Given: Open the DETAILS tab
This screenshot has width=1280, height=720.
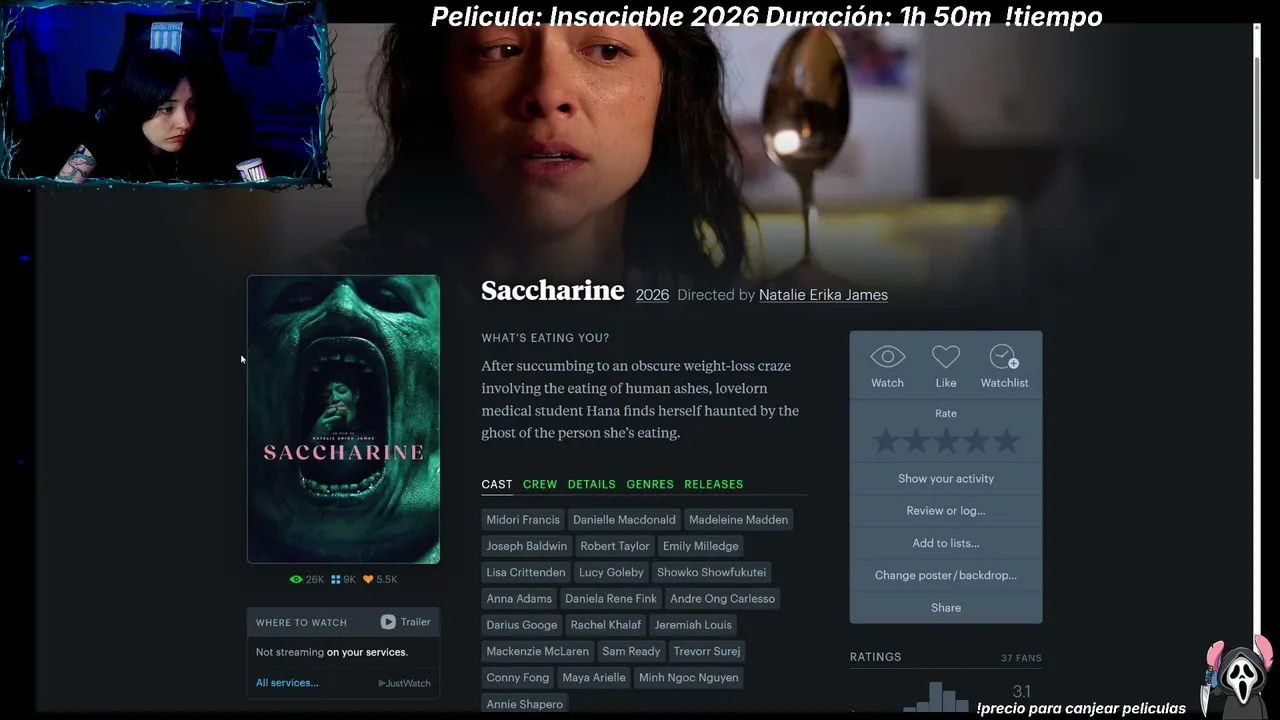Looking at the screenshot, I should (592, 484).
